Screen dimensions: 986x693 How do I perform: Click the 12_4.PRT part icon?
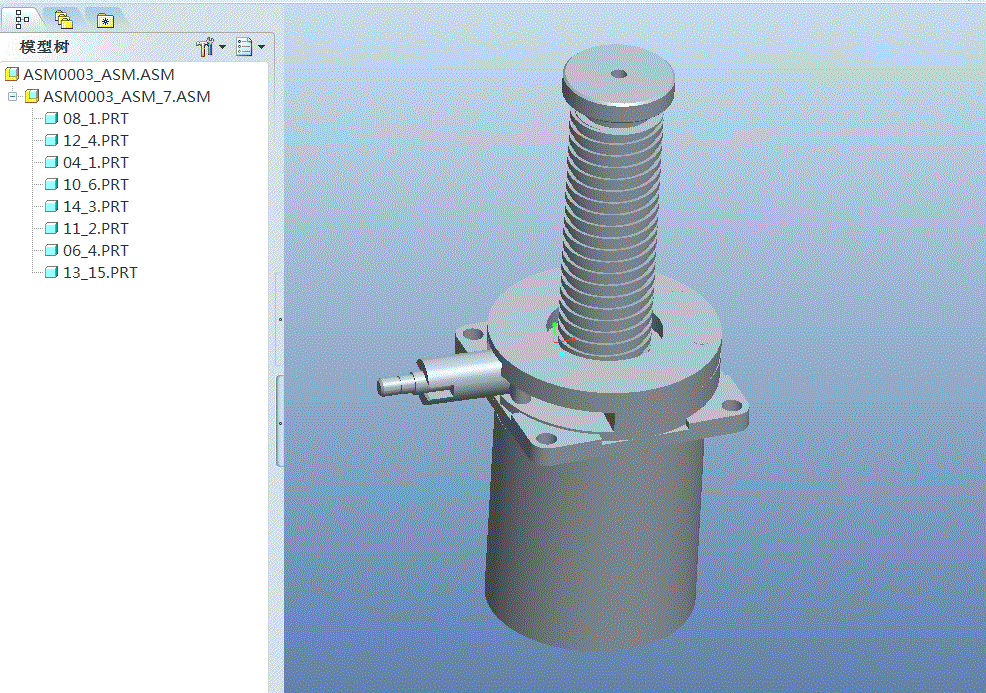(x=52, y=140)
